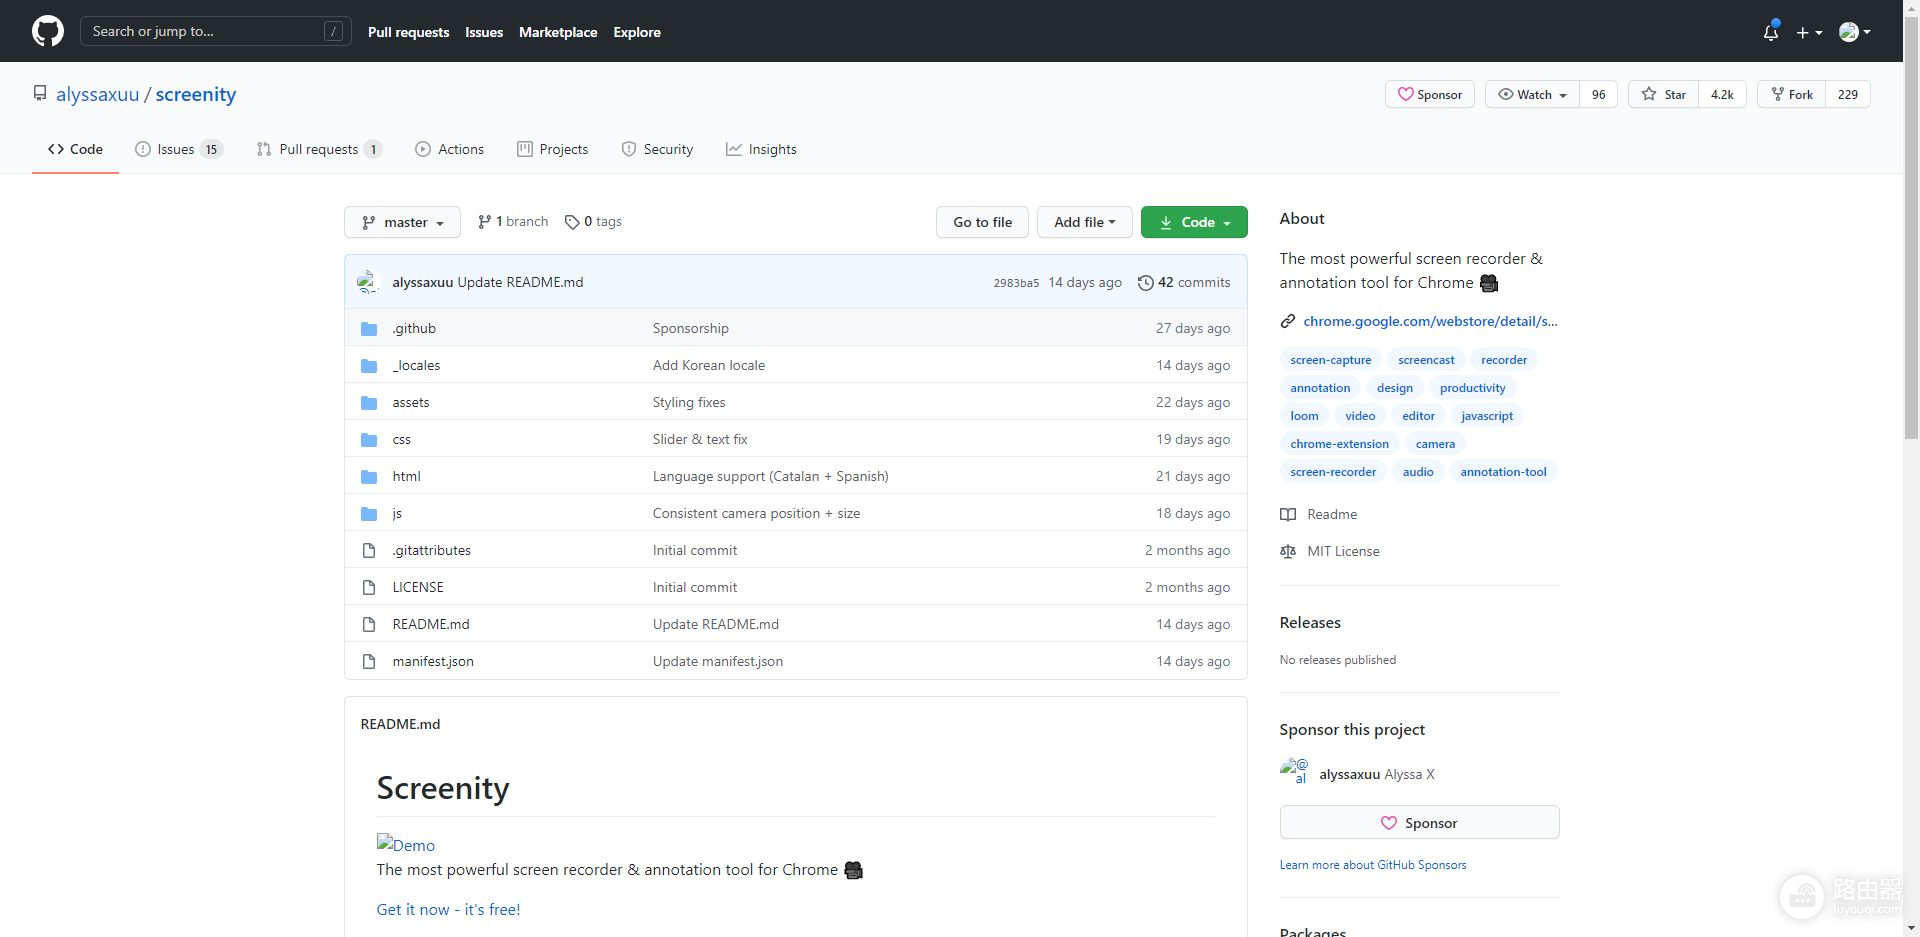
Task: Expand the Add file menu
Action: point(1084,222)
